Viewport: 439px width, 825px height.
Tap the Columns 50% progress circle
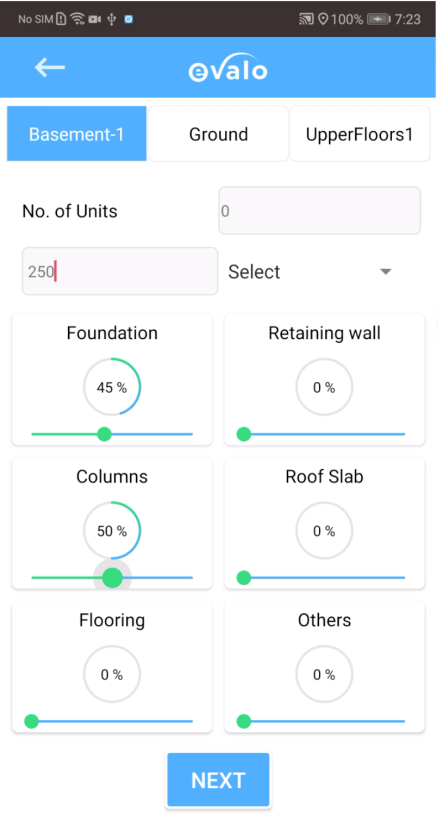coord(112,530)
